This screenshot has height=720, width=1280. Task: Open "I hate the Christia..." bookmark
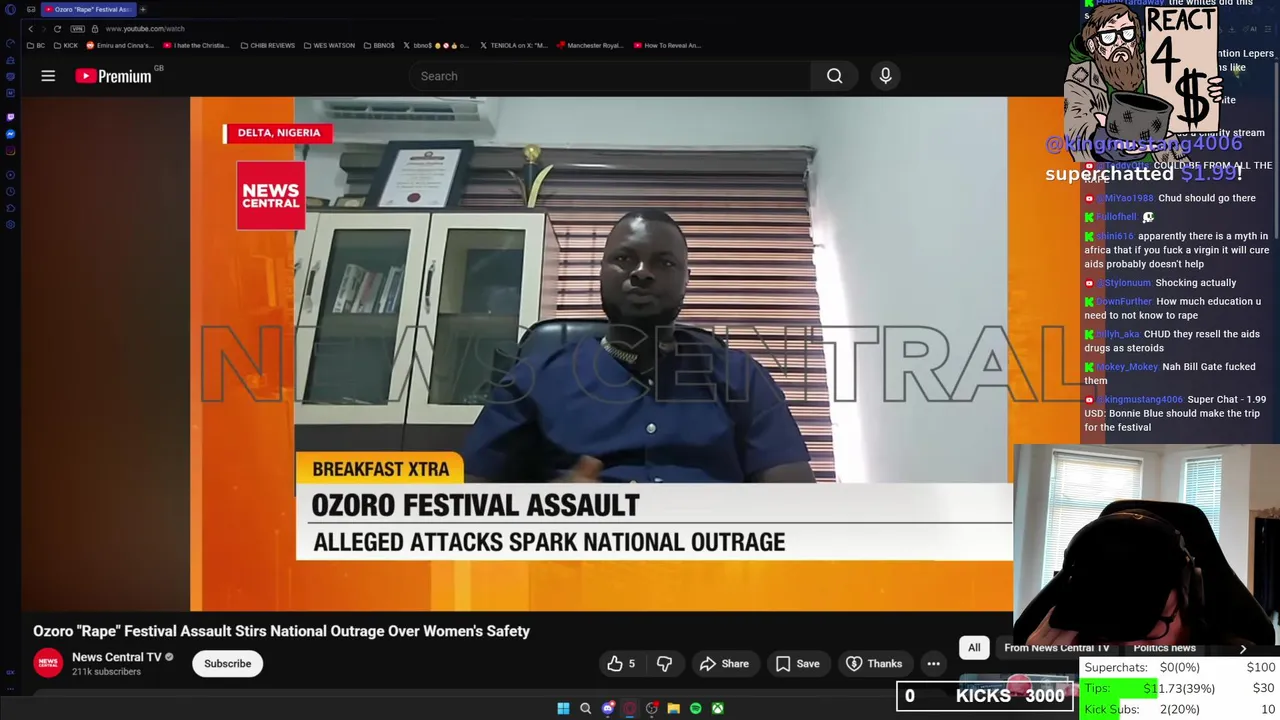click(196, 45)
